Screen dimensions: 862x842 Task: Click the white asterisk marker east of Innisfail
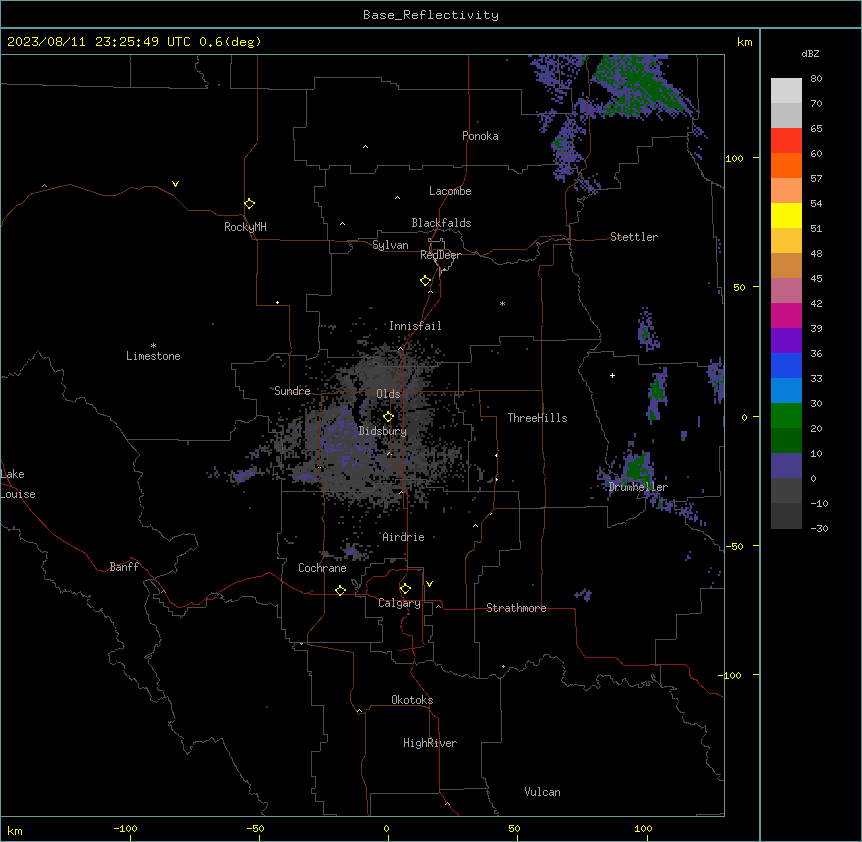pos(502,304)
